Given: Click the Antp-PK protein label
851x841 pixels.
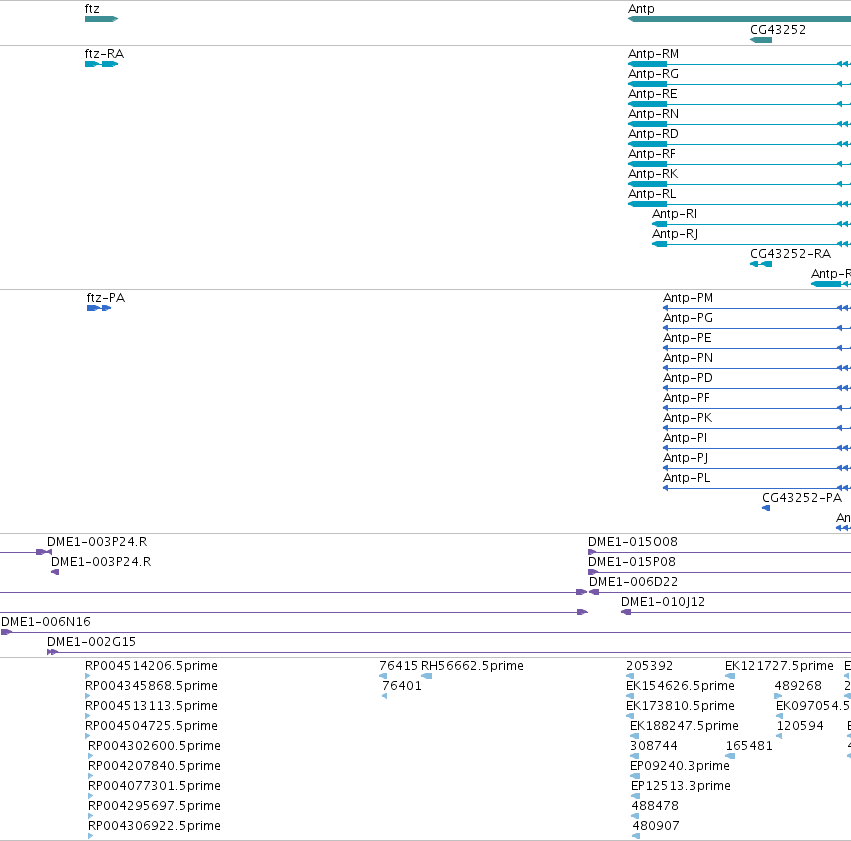Looking at the screenshot, I should click(688, 418).
